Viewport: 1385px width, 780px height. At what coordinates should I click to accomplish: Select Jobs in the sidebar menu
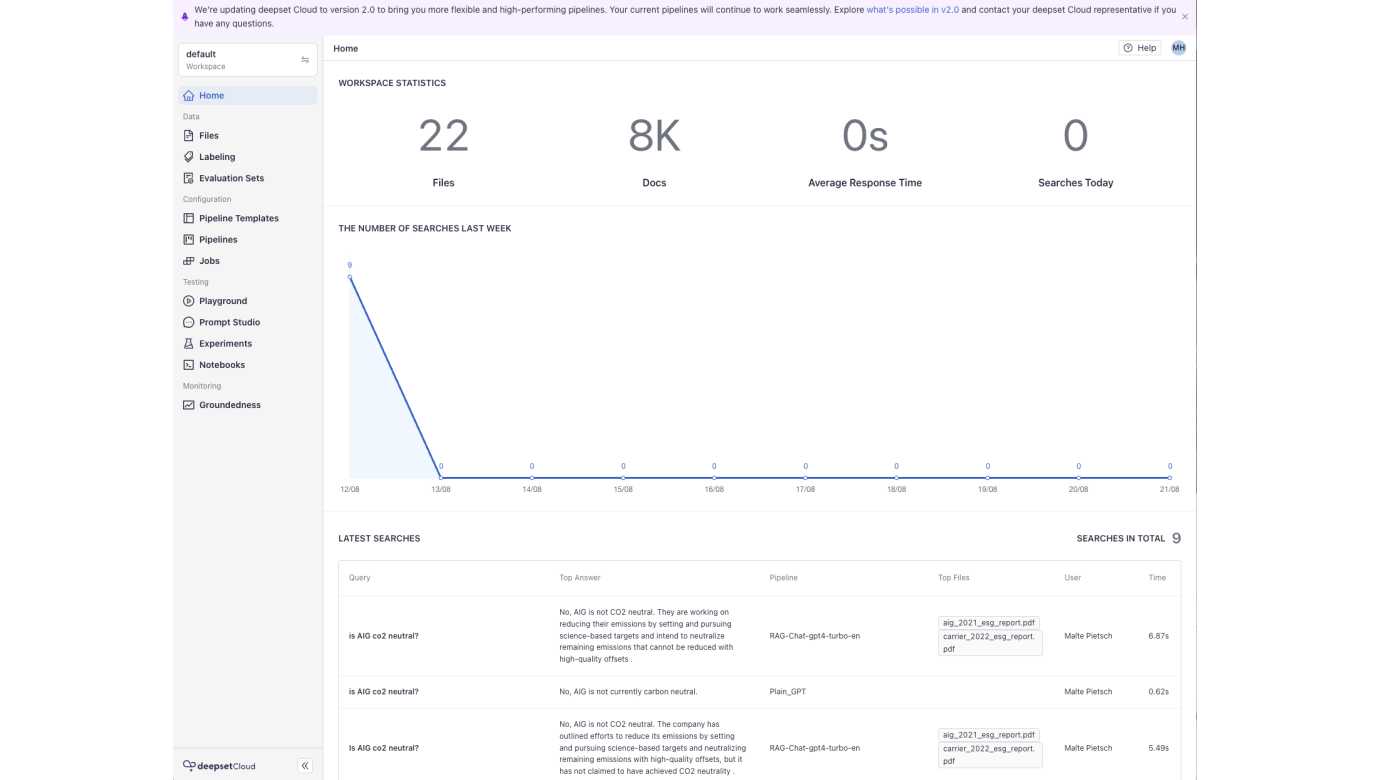click(209, 261)
